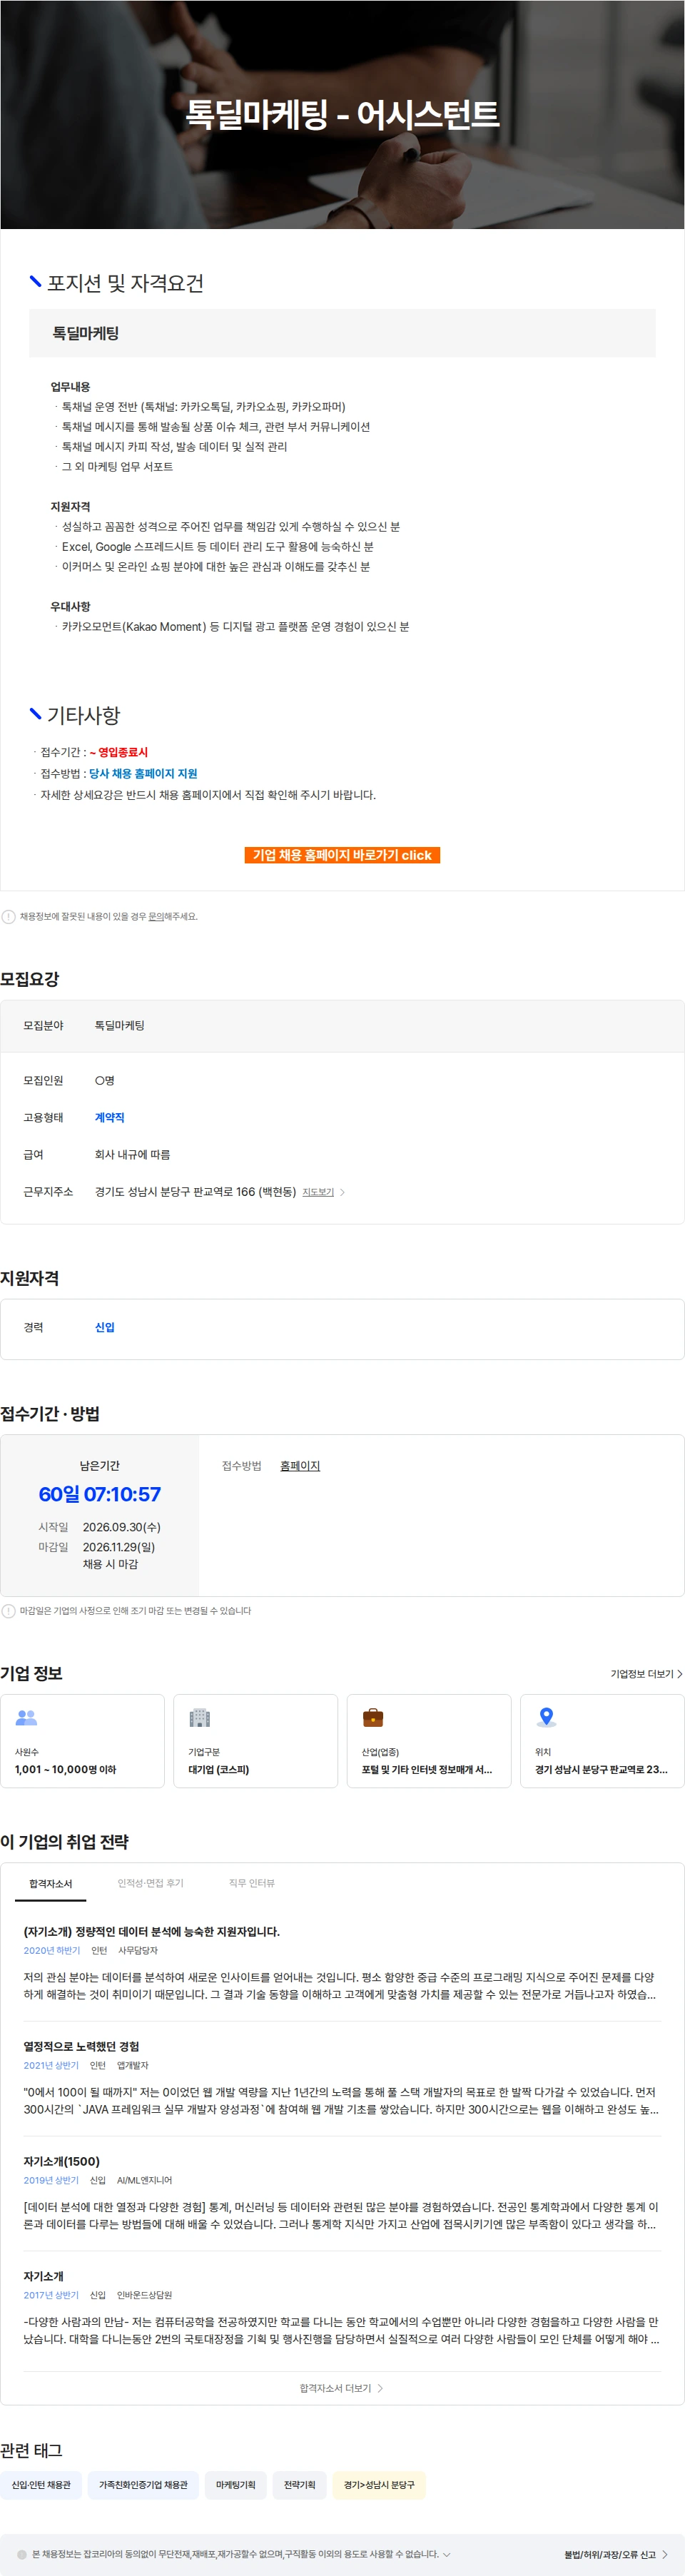Screen dimensions: 685x2576
Task: Select the 합격자소서 tab
Action: 50,1883
